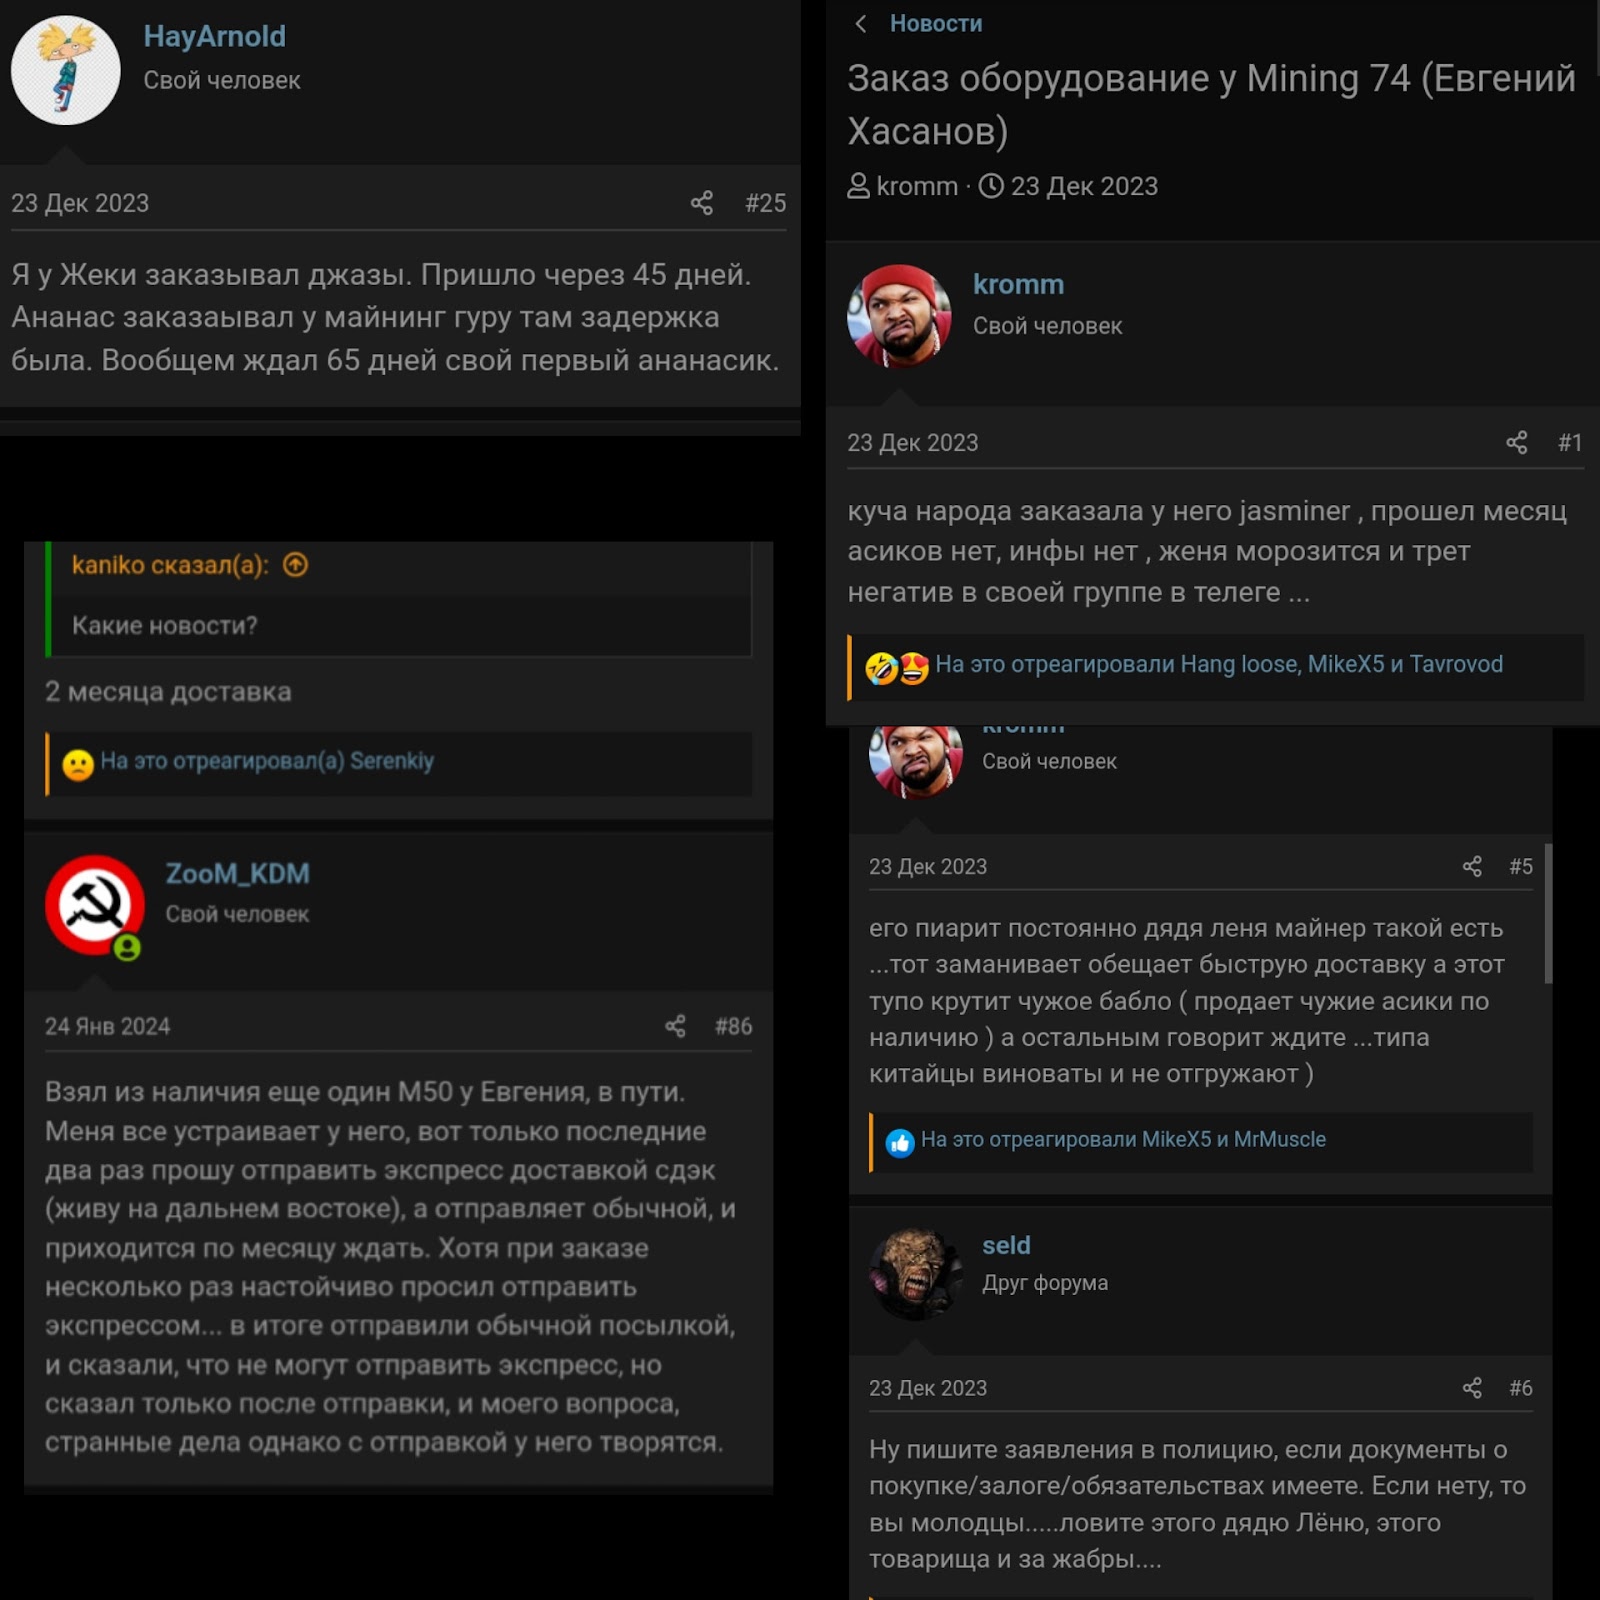Open seld's profile name link
The width and height of the screenshot is (1600, 1600).
coord(1006,1245)
